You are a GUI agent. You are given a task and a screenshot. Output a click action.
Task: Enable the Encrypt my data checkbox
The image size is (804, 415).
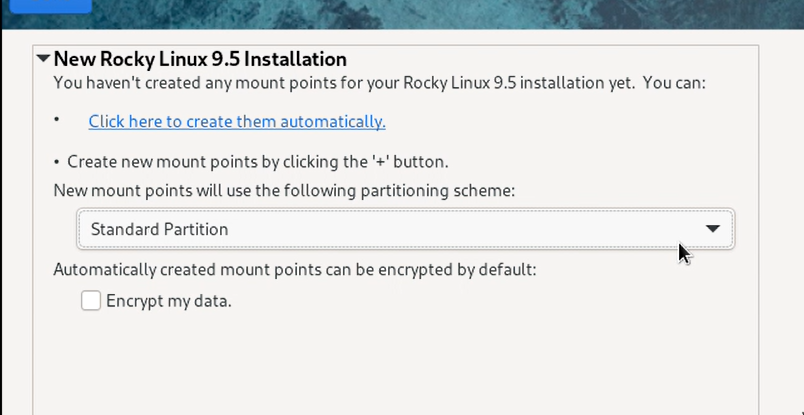pos(91,301)
